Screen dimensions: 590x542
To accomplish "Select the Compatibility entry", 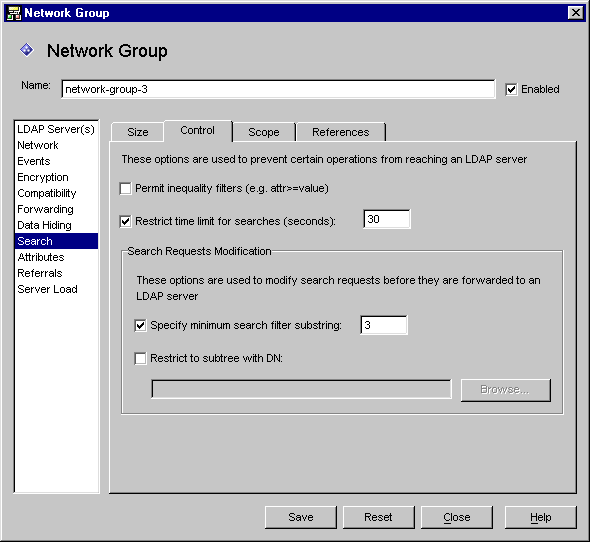I will (x=56, y=193).
